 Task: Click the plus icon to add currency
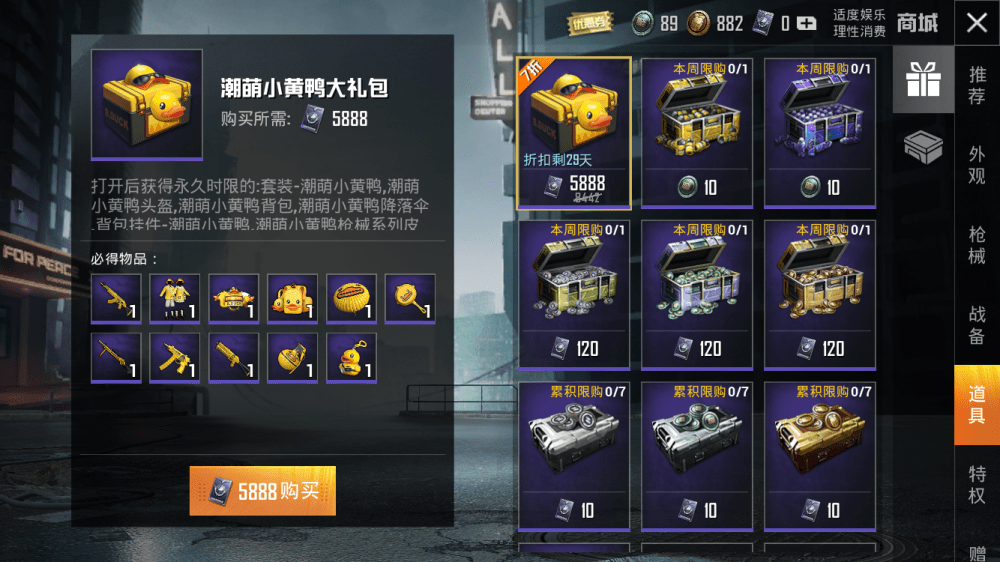[807, 24]
